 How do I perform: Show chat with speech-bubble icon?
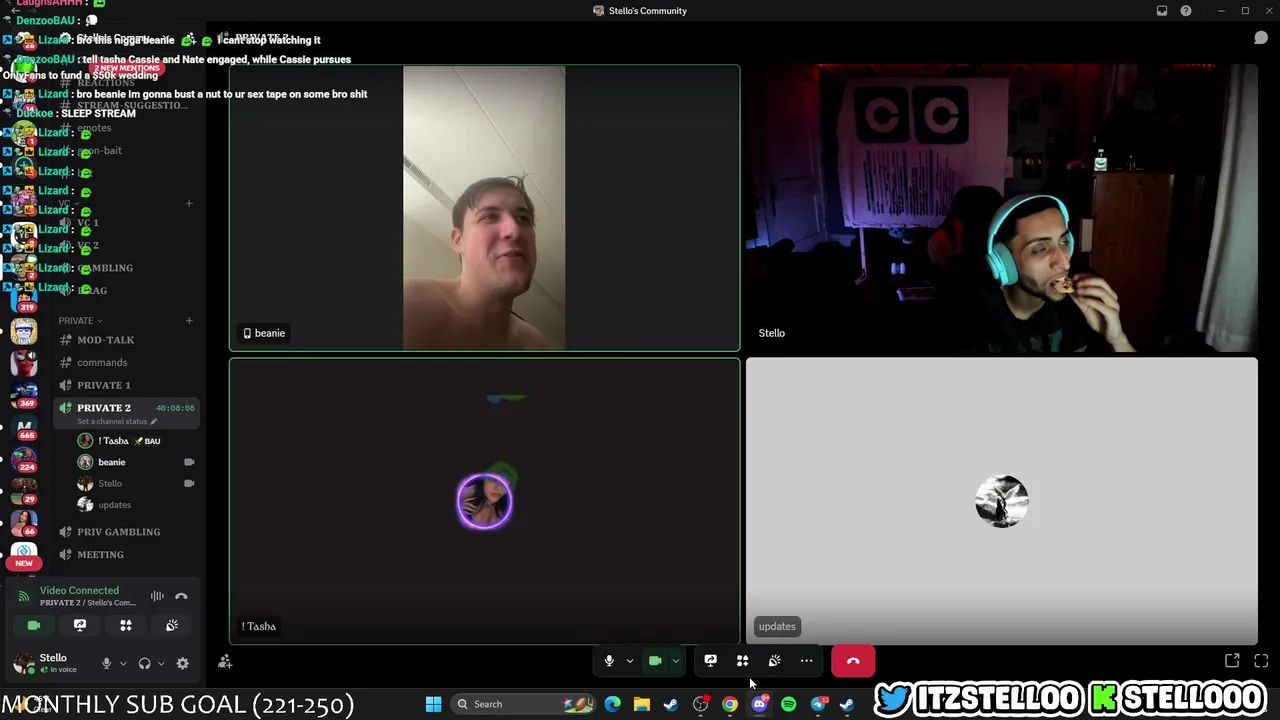pyautogui.click(x=1261, y=38)
